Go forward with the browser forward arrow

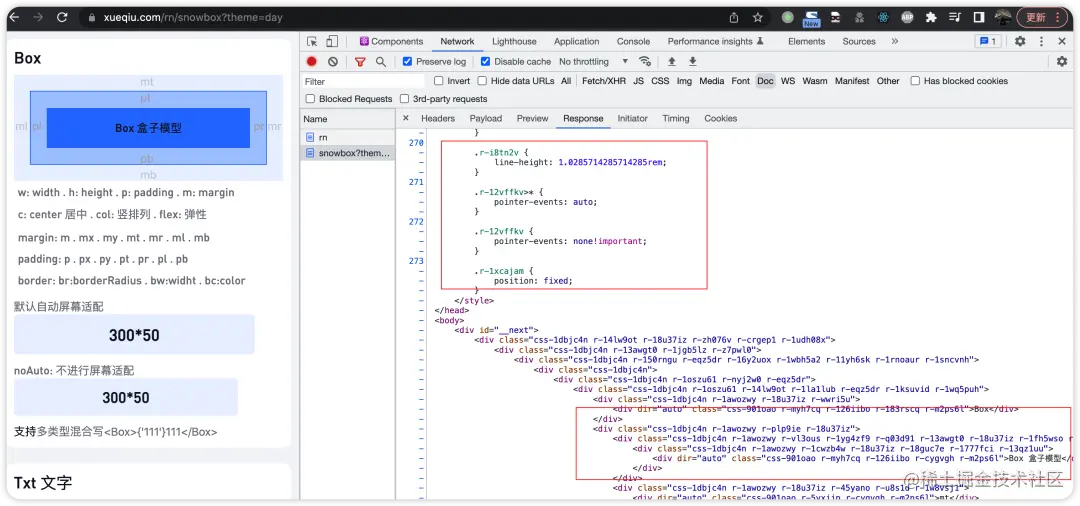click(38, 17)
